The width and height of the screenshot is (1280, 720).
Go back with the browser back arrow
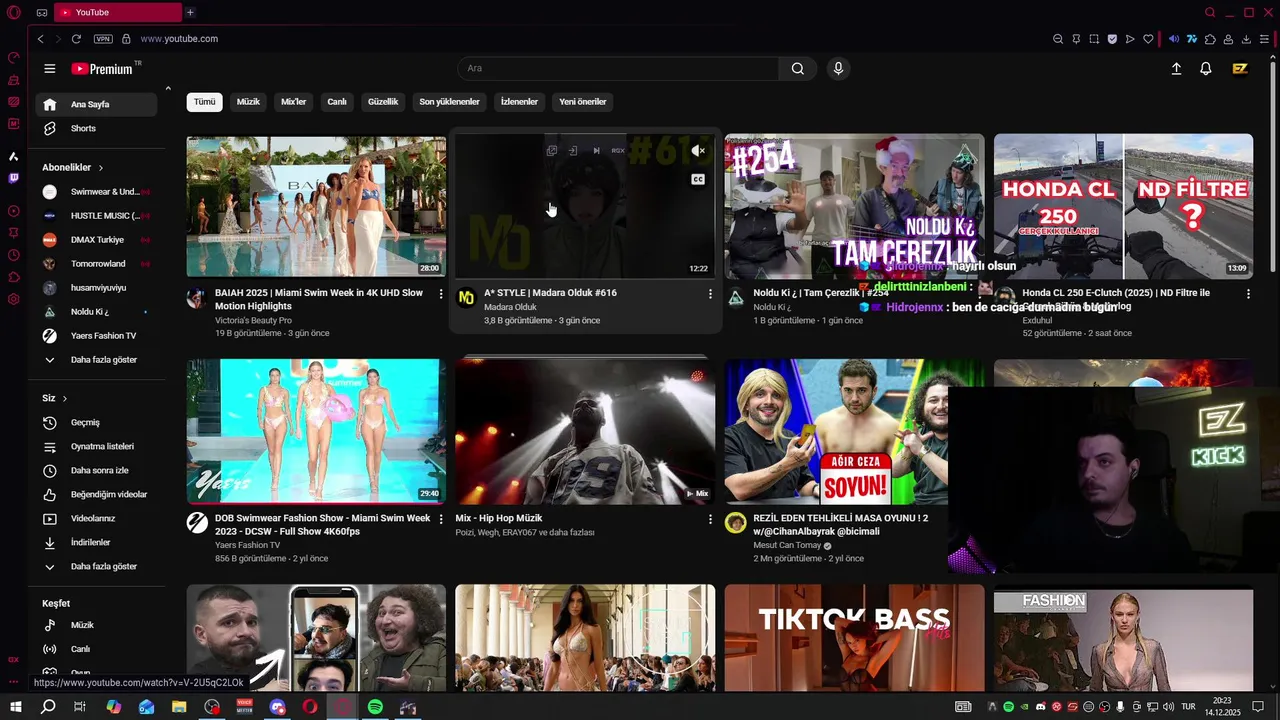pyautogui.click(x=40, y=39)
